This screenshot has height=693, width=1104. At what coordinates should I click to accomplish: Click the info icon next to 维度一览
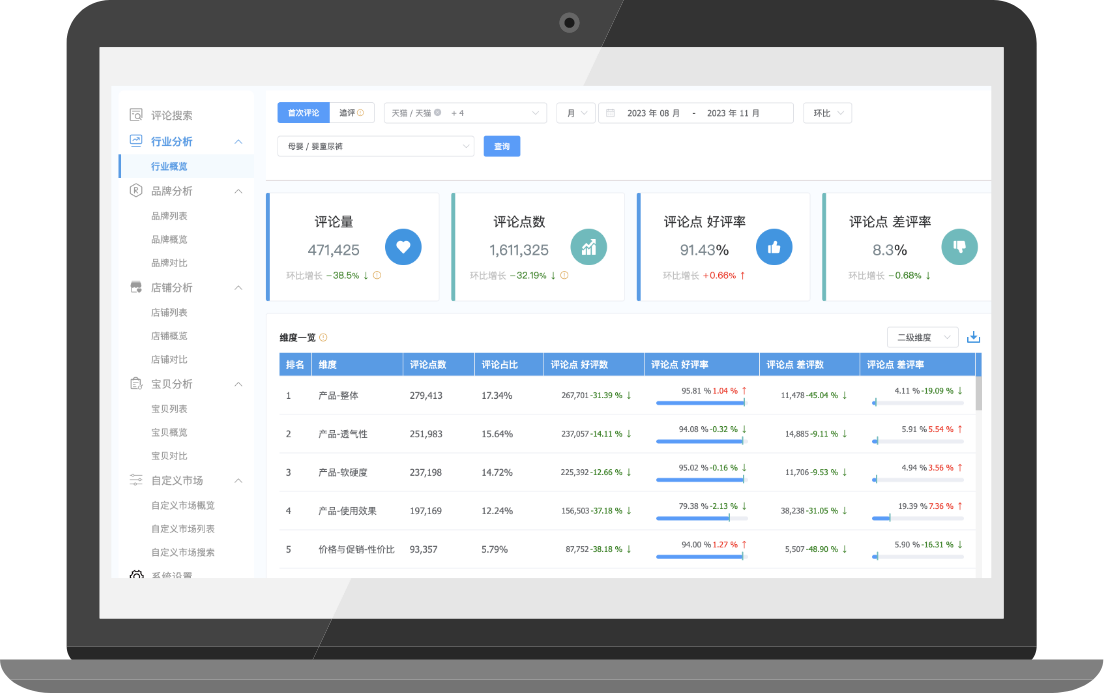pyautogui.click(x=323, y=338)
